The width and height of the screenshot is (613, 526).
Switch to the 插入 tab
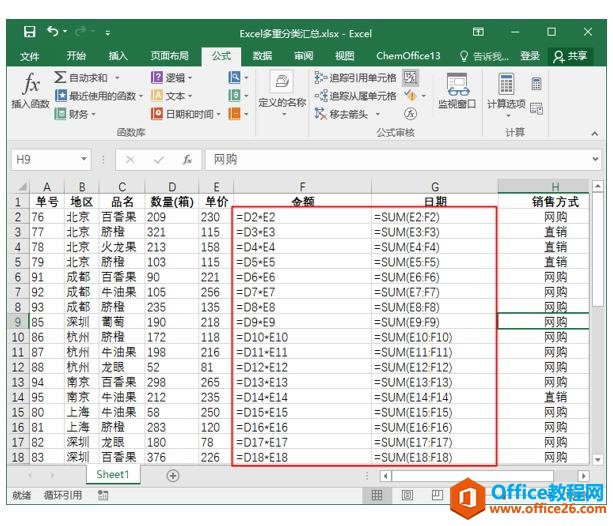coord(118,56)
